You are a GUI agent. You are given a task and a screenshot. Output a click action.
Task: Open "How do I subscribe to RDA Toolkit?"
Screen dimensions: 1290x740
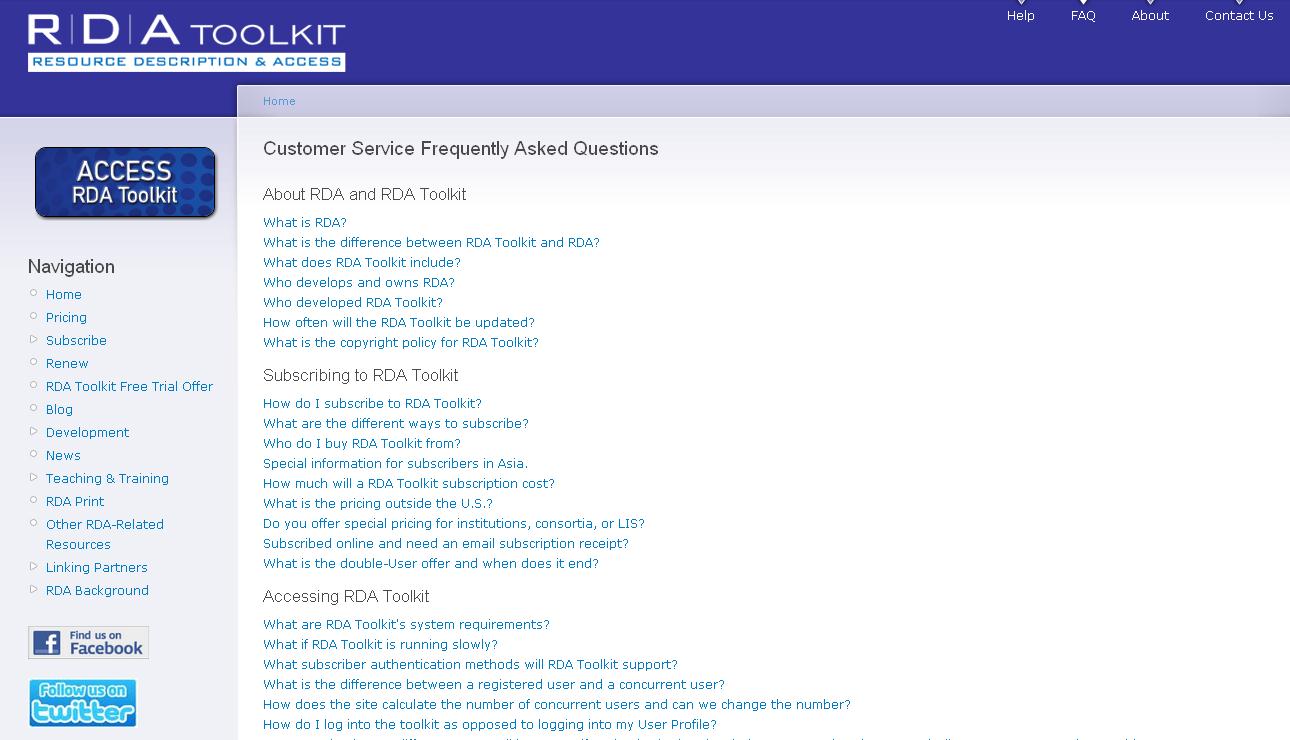click(372, 403)
